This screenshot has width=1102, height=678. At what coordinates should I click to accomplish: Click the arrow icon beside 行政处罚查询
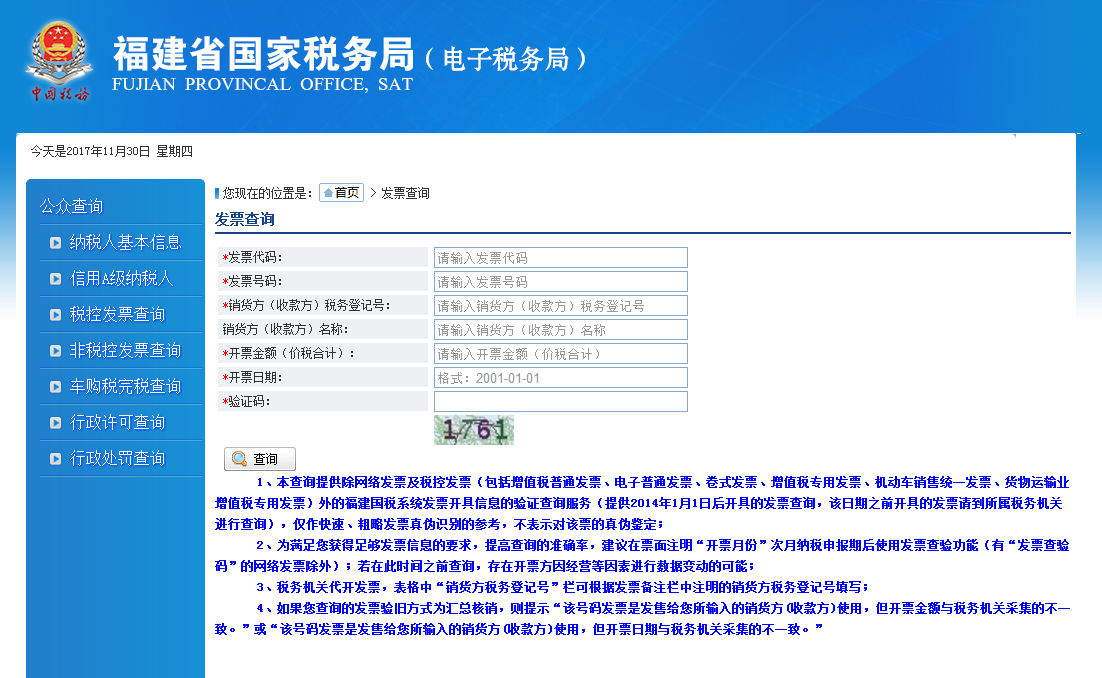coord(56,459)
